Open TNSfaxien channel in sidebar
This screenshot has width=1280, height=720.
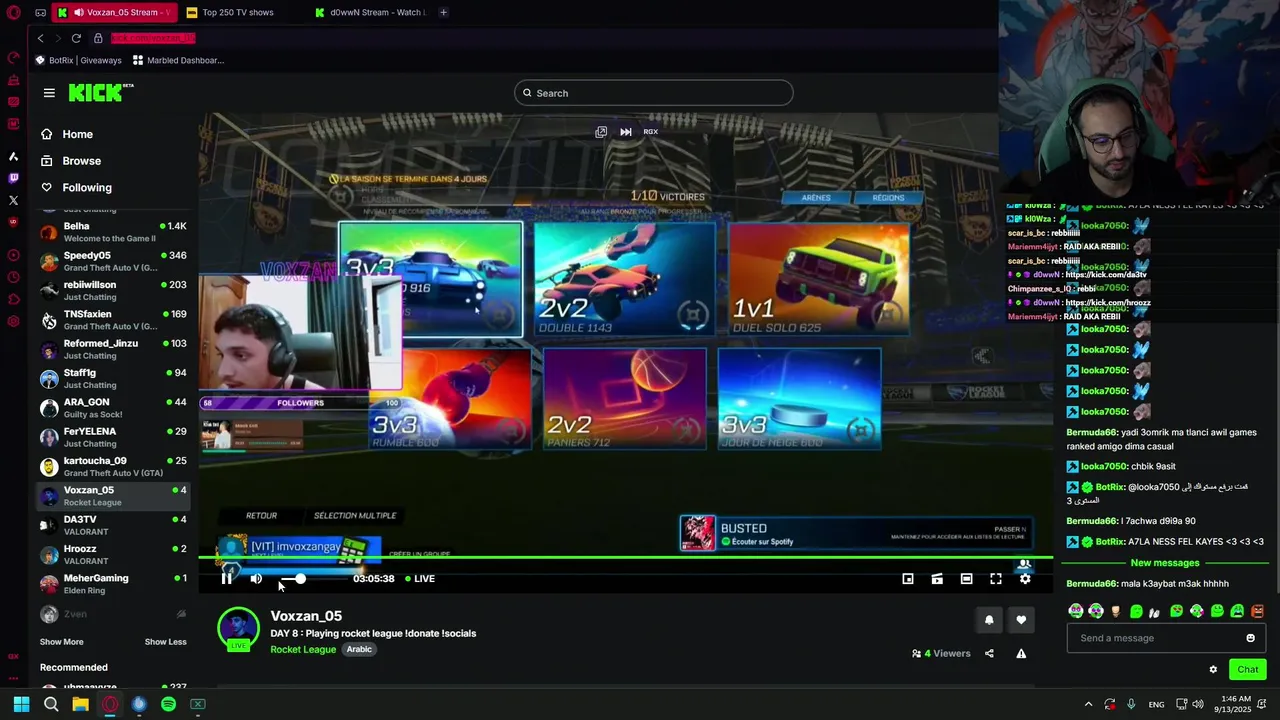(113, 320)
